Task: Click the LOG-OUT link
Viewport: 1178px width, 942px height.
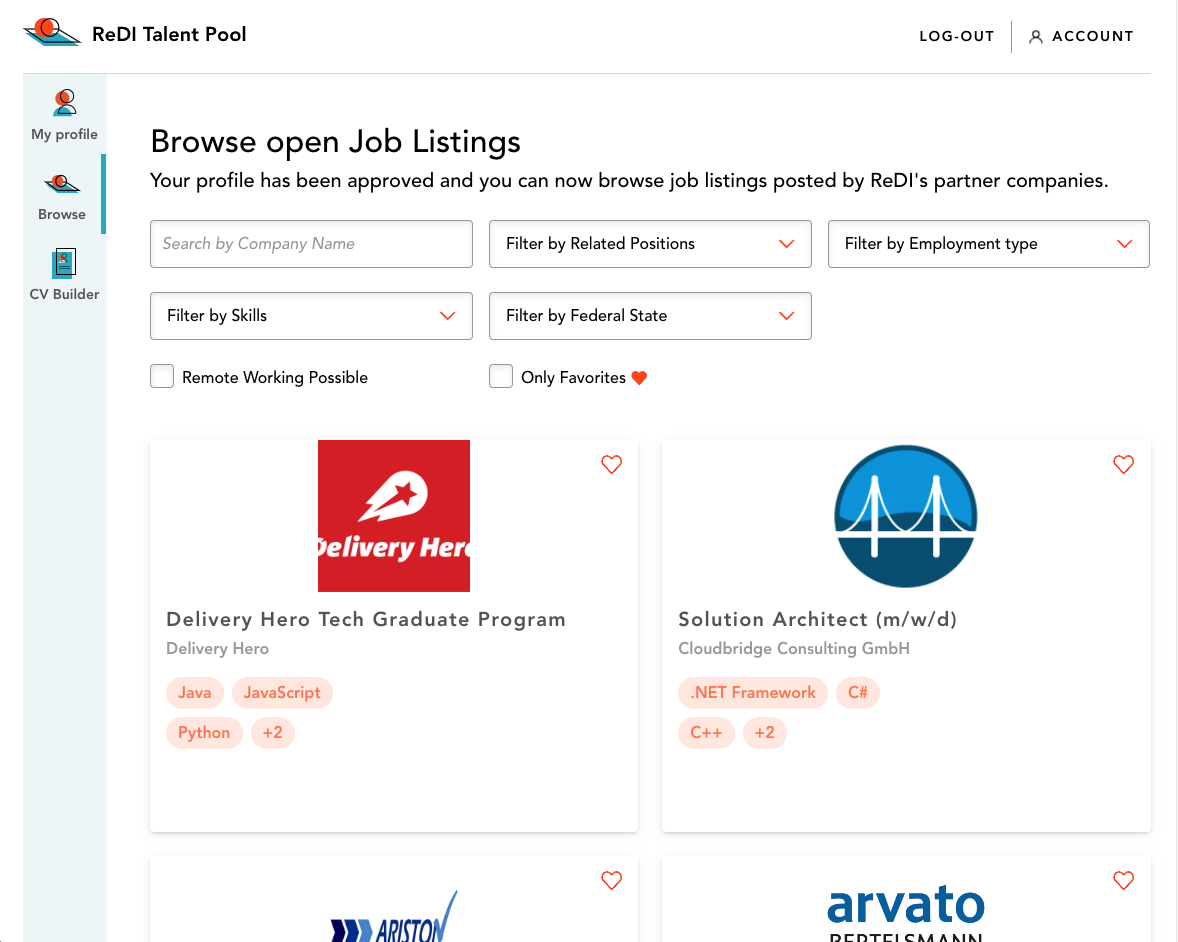Action: [x=956, y=36]
